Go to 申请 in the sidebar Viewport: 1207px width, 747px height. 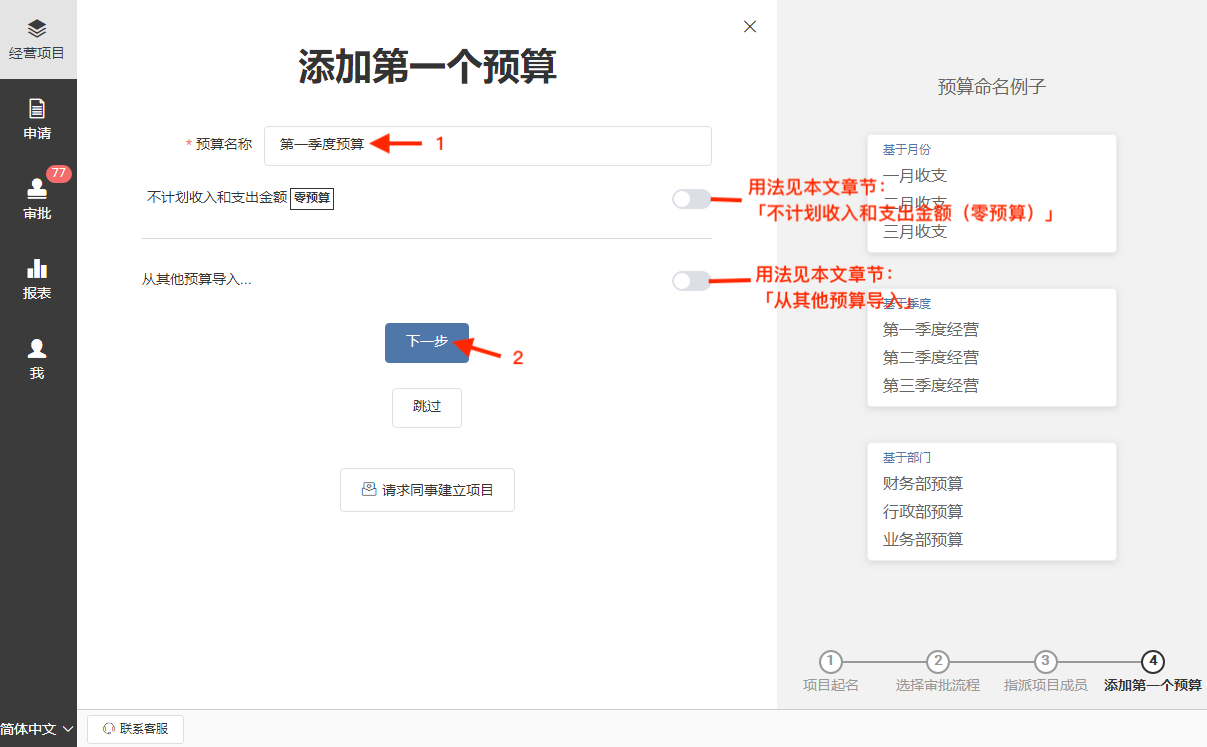[x=37, y=119]
